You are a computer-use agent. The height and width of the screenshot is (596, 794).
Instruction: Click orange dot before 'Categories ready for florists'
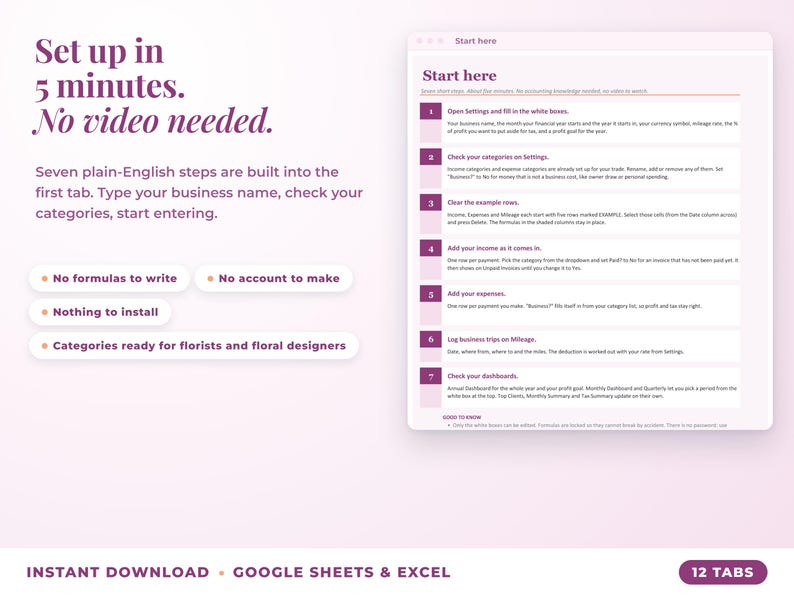click(45, 346)
